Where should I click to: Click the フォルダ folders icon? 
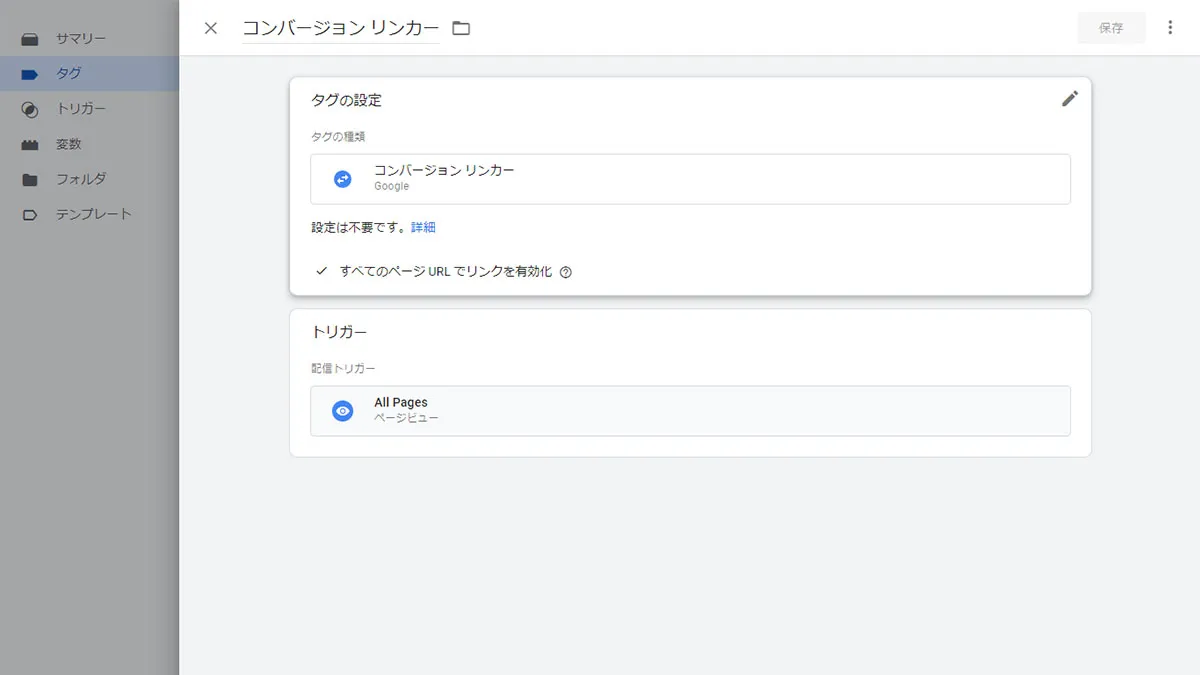click(28, 178)
